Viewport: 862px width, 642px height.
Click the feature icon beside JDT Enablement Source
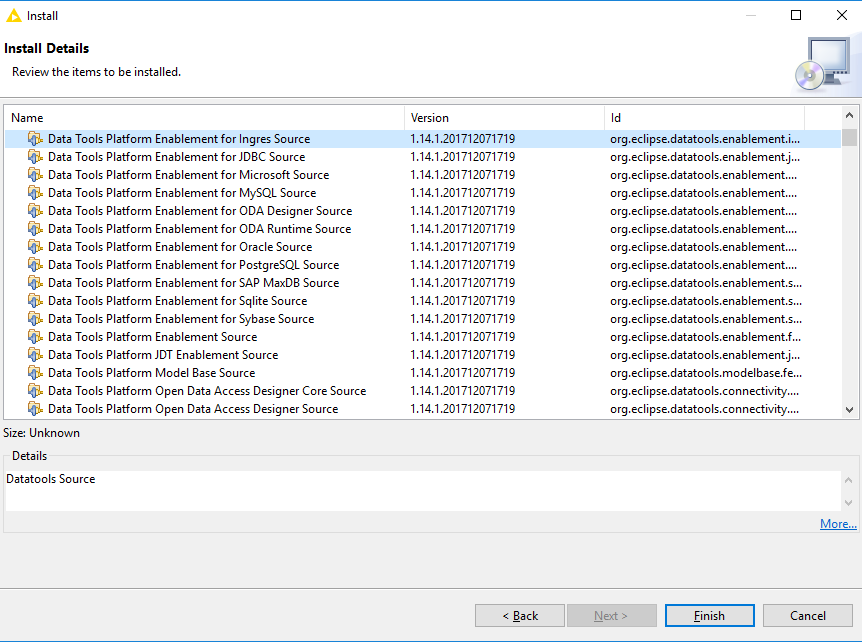coord(35,355)
